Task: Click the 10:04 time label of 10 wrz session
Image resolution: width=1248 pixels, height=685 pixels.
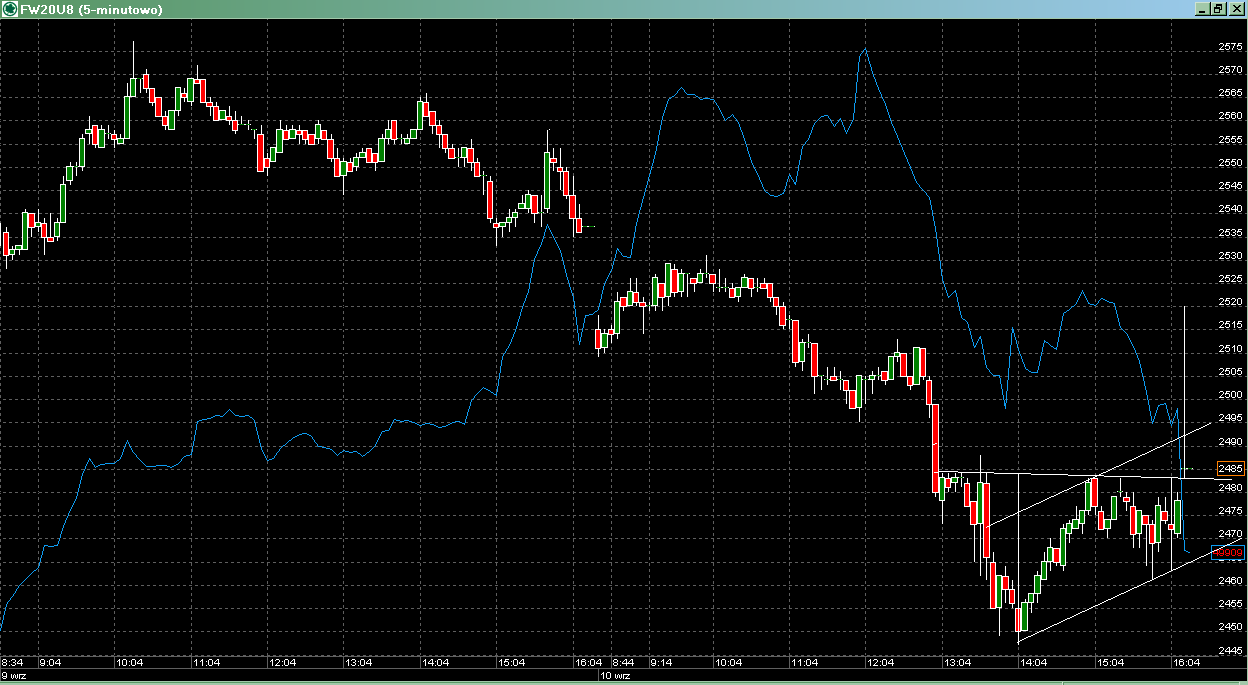Action: (727, 663)
